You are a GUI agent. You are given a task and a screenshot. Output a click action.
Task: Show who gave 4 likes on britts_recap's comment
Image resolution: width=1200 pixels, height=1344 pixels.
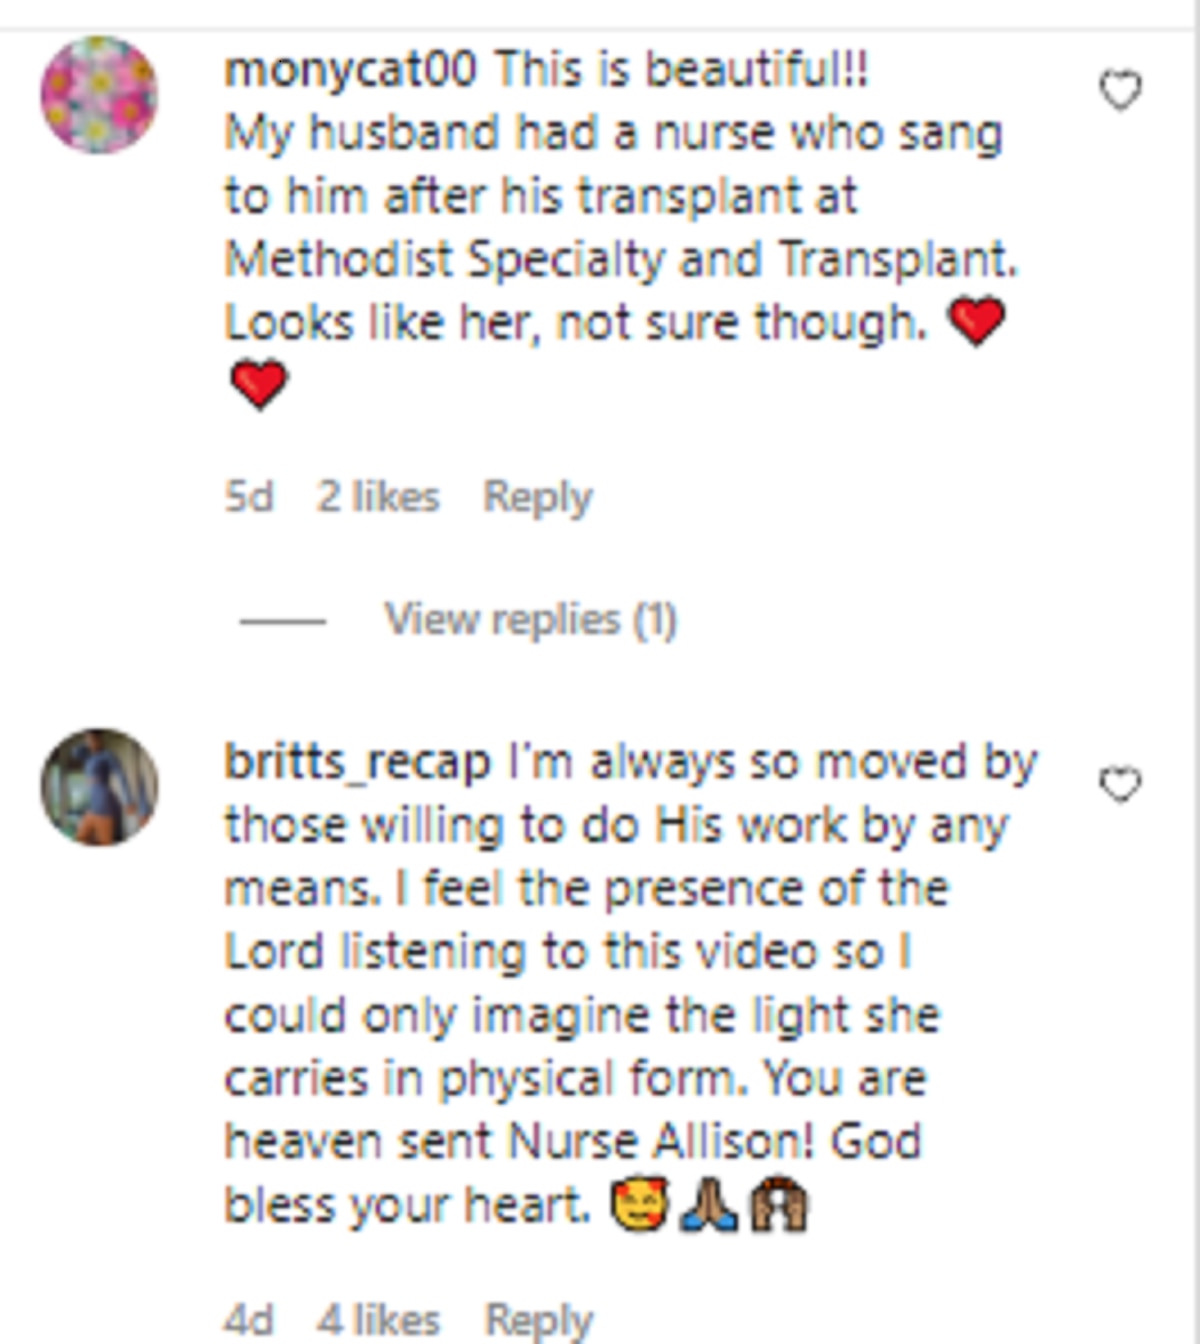tap(378, 1320)
